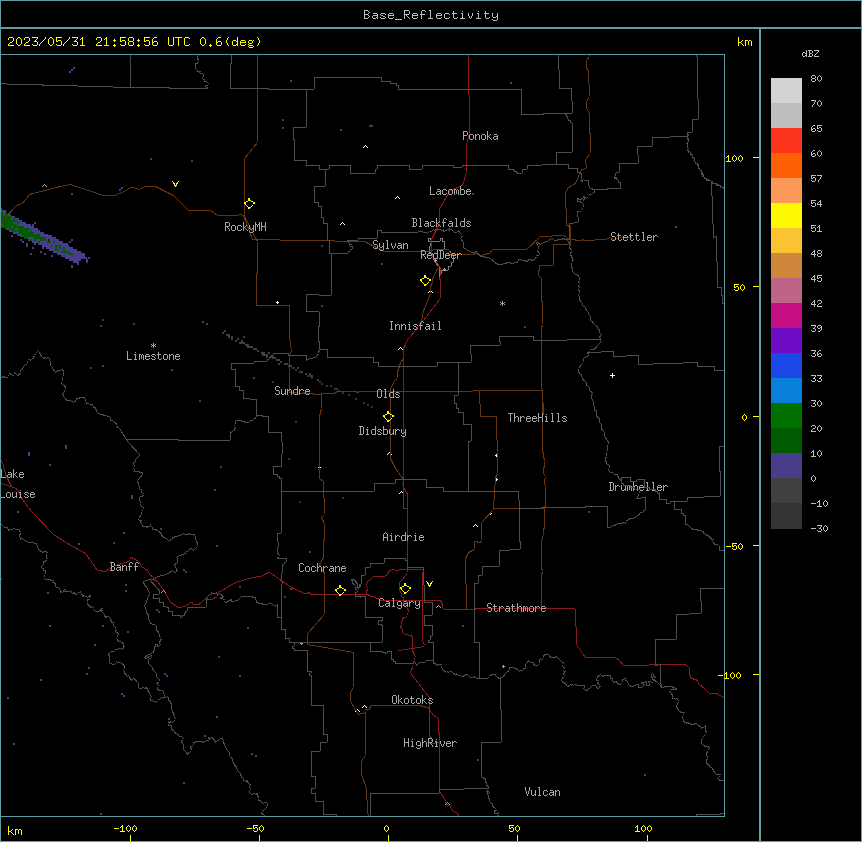Click the white asterisk east of Innisfail

coord(502,303)
